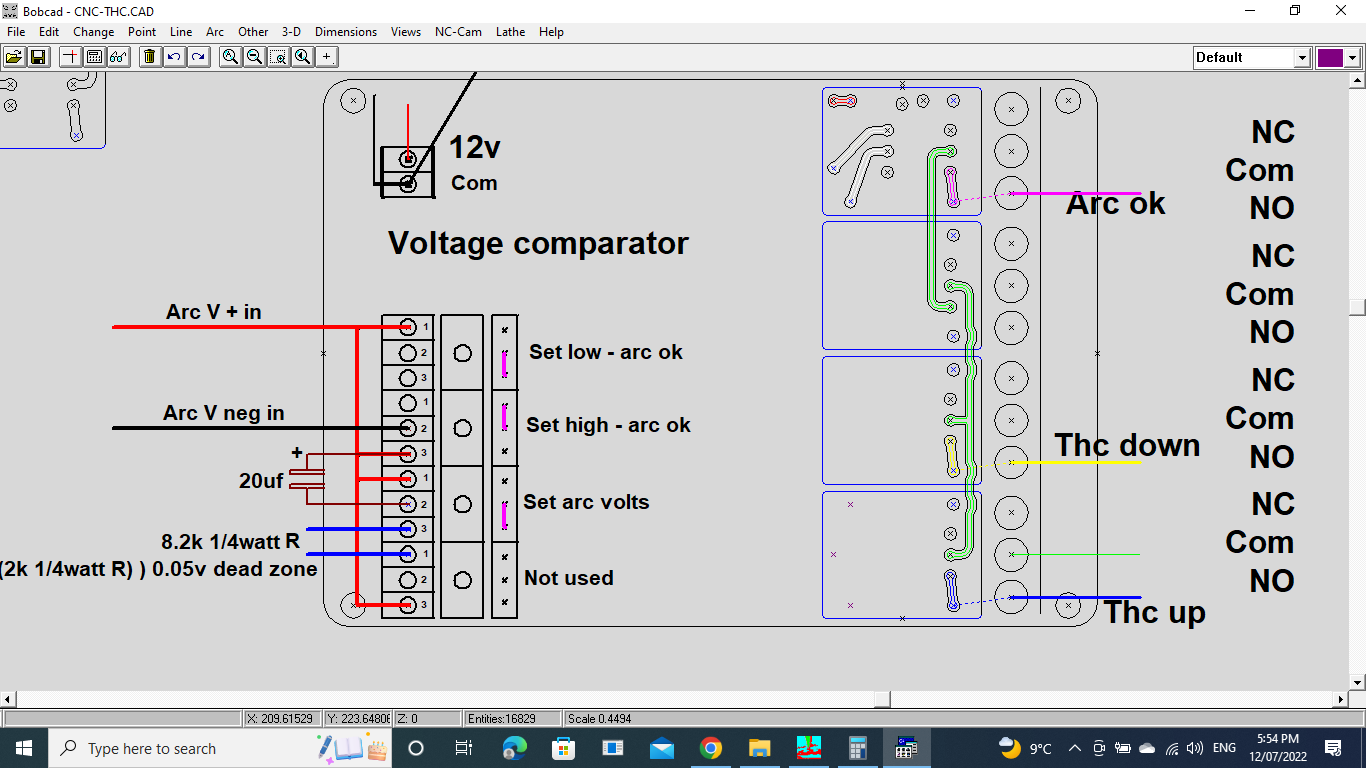Click the vertical scrollbar up arrow
The height and width of the screenshot is (768, 1366).
(1357, 79)
